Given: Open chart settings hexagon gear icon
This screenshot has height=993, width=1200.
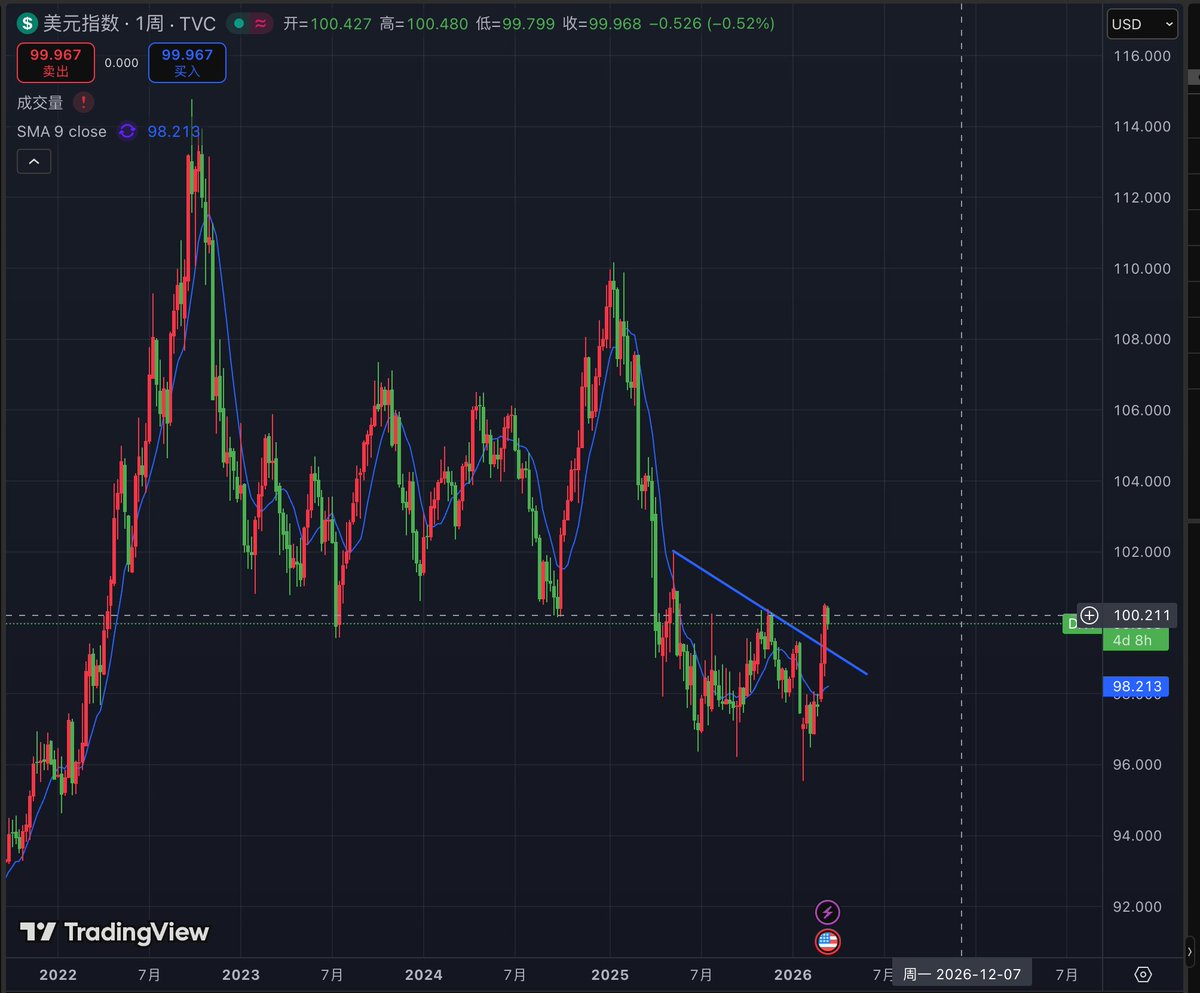Looking at the screenshot, I should pyautogui.click(x=1144, y=974).
